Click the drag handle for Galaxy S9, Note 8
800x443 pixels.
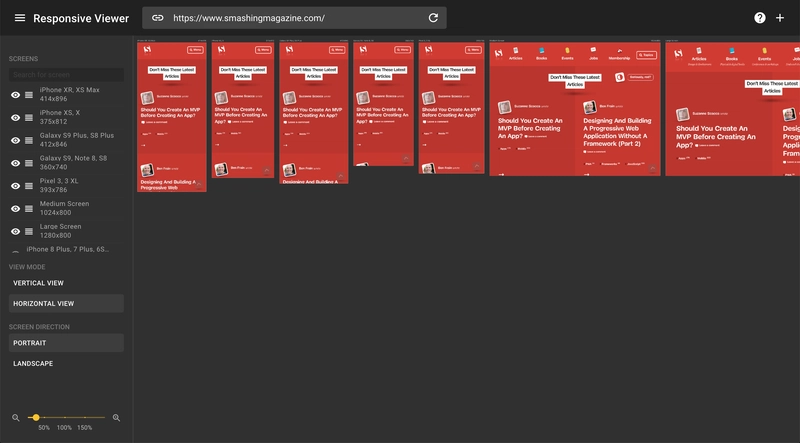[x=29, y=163]
